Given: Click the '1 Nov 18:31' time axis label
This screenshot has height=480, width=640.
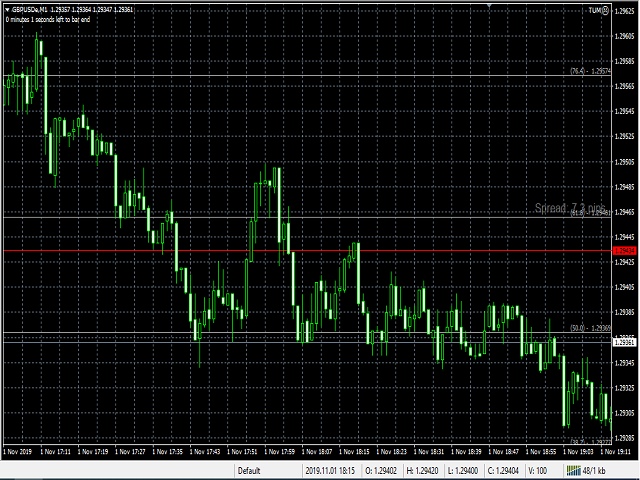Looking at the screenshot, I should coord(429,452).
